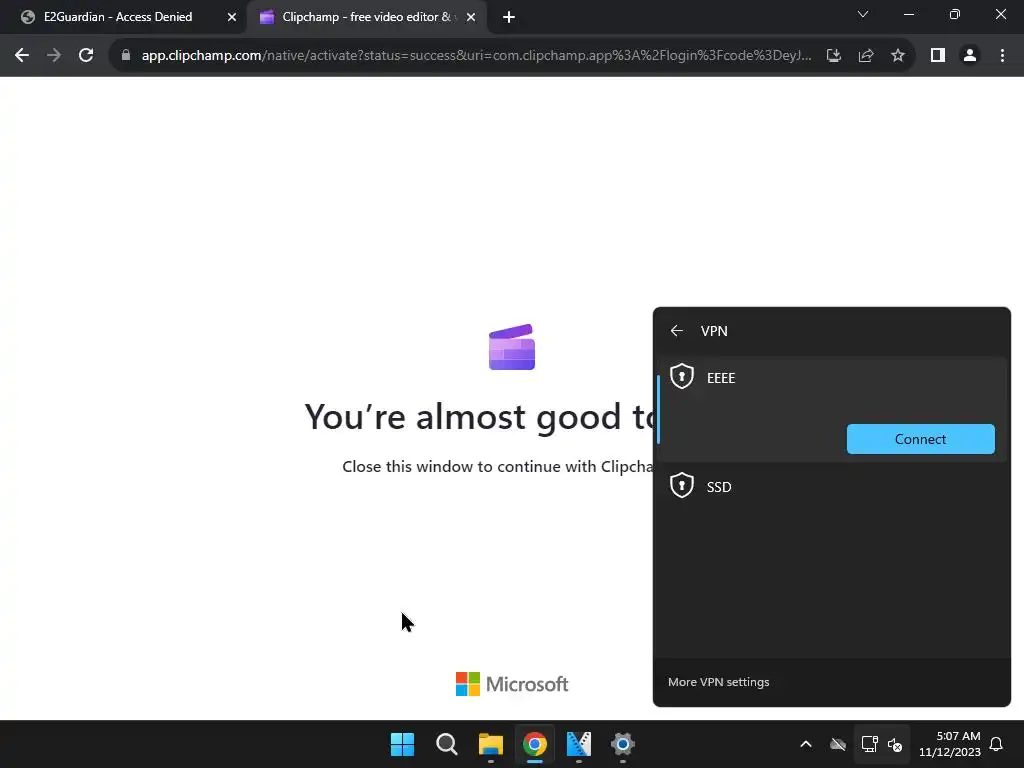The image size is (1024, 768).
Task: Close the E2Guardian tab
Action: pyautogui.click(x=232, y=17)
